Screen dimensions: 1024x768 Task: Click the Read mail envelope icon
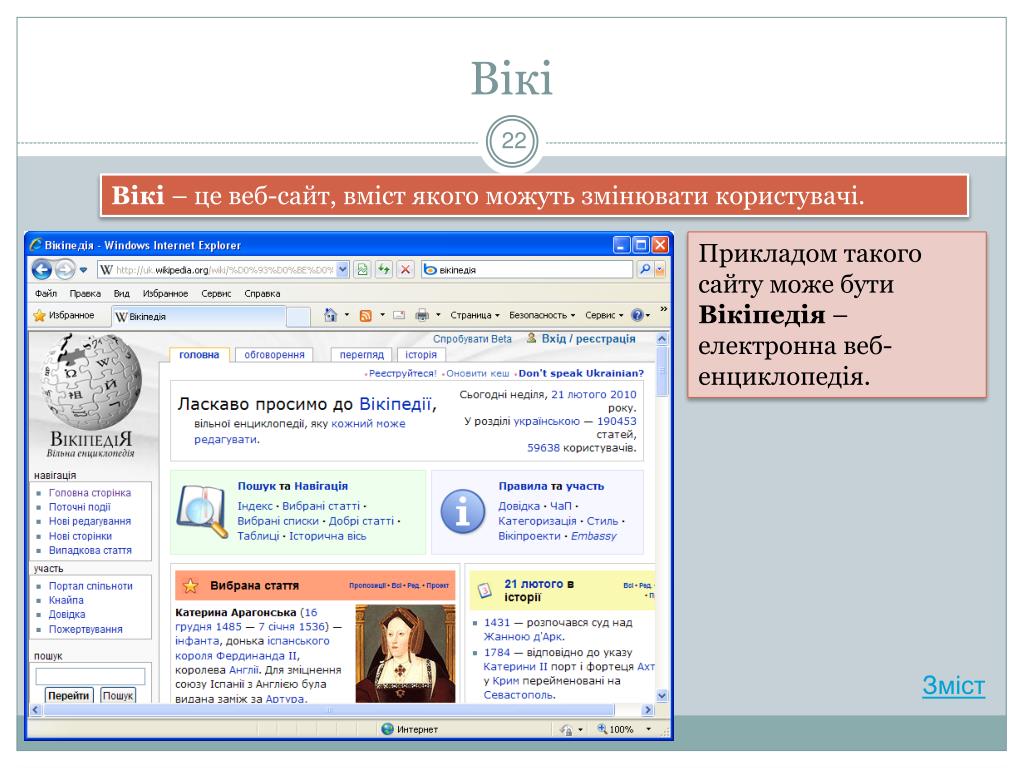click(399, 315)
